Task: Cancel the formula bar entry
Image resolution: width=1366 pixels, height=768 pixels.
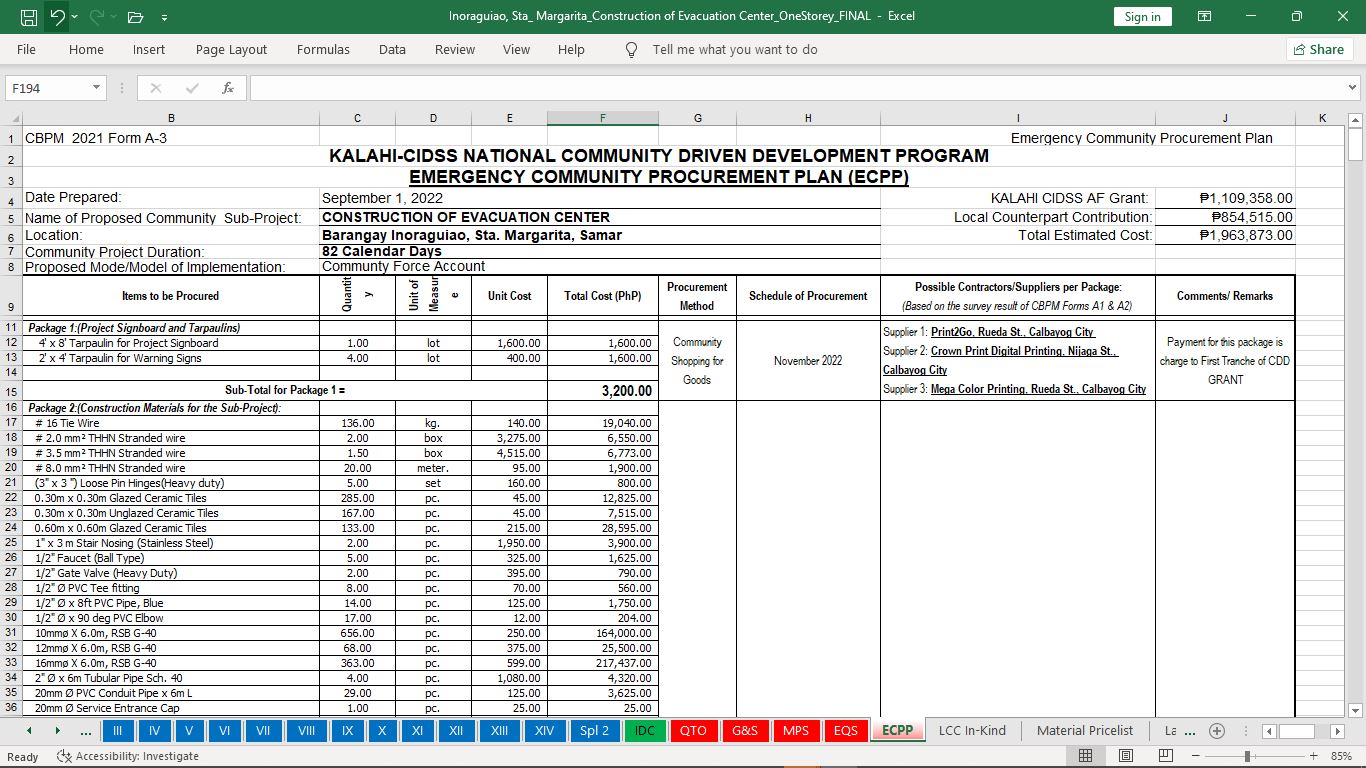Action: (x=156, y=88)
